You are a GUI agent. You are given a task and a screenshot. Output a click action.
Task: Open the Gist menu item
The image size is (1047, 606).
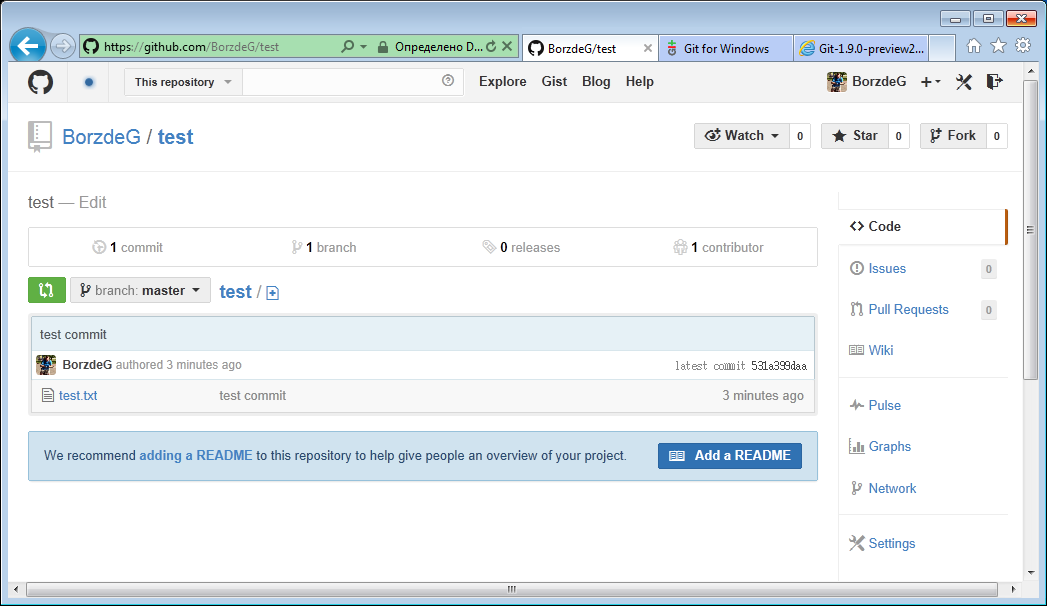coord(554,81)
